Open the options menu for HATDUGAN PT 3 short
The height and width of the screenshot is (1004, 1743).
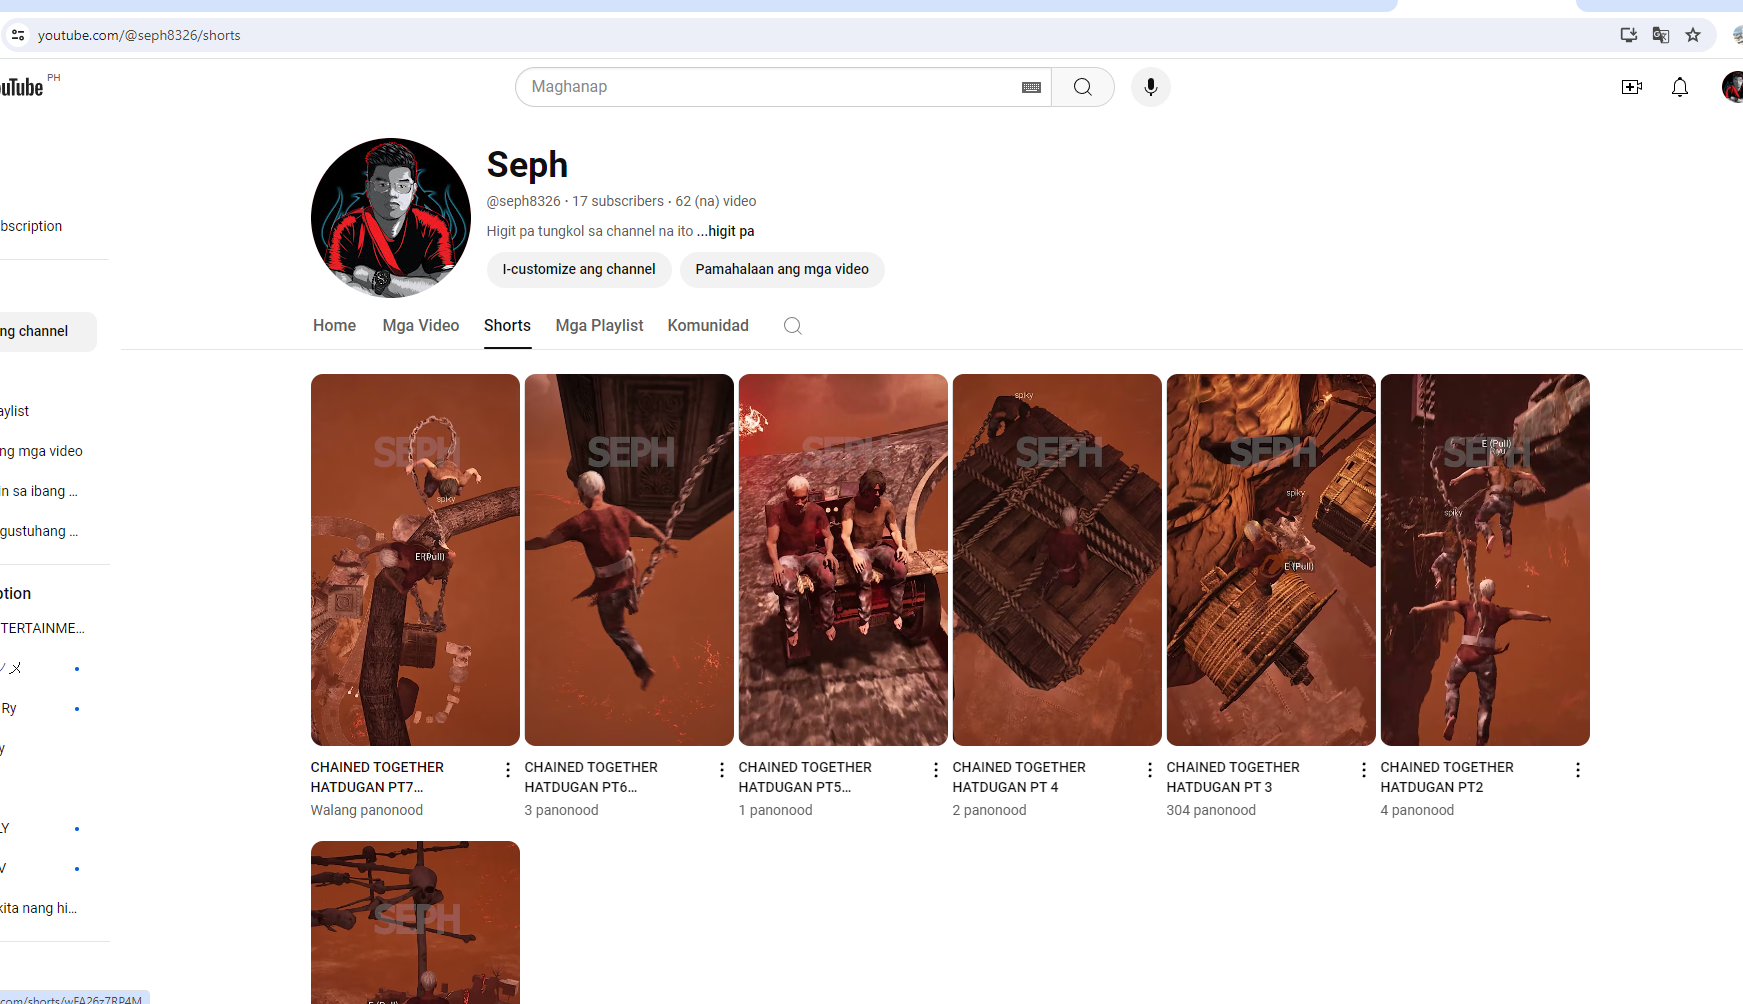(1364, 770)
